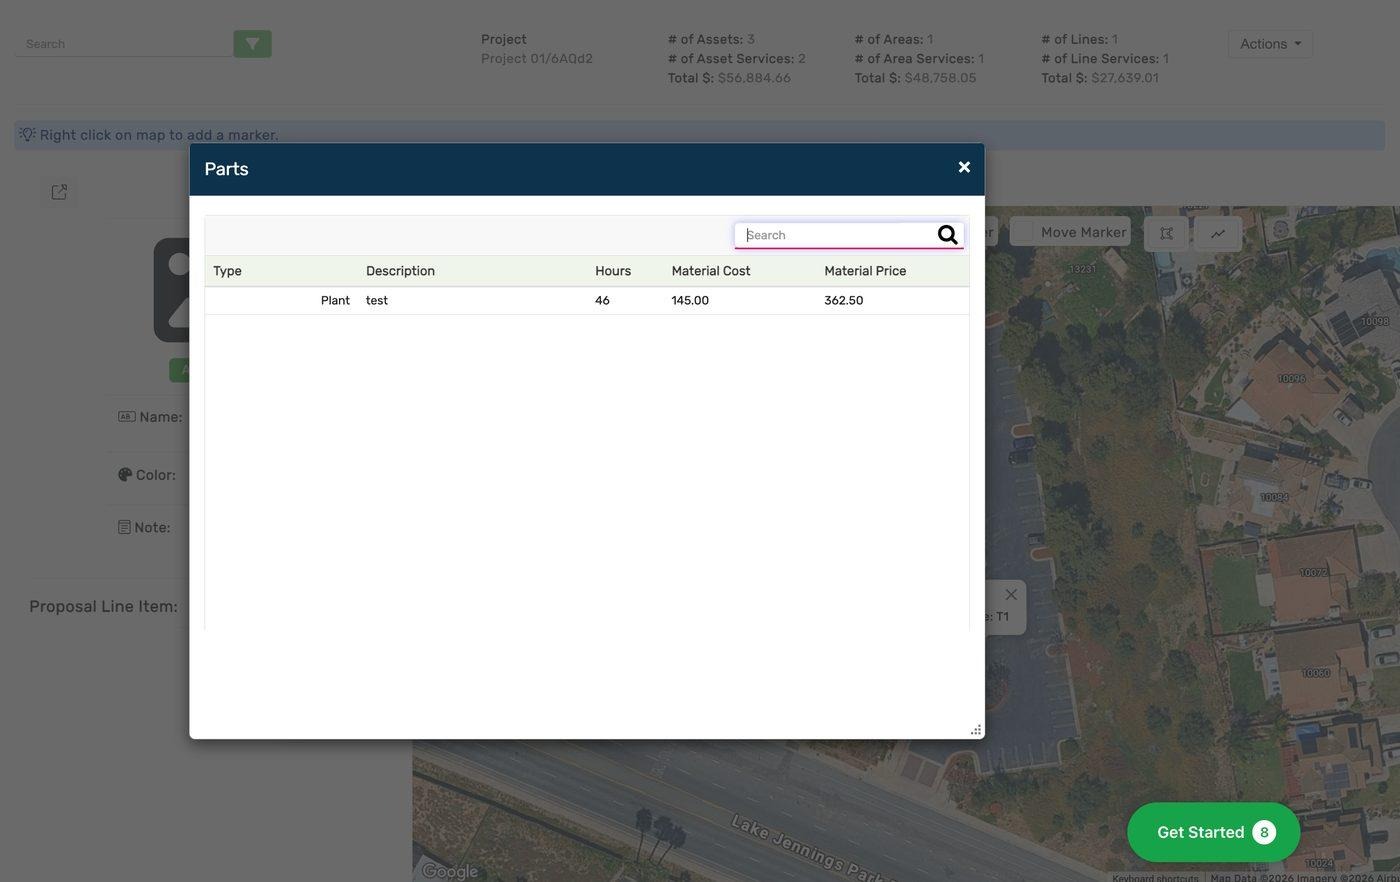Close the map marker info popup
Viewport: 1400px width, 882px height.
click(x=1011, y=595)
